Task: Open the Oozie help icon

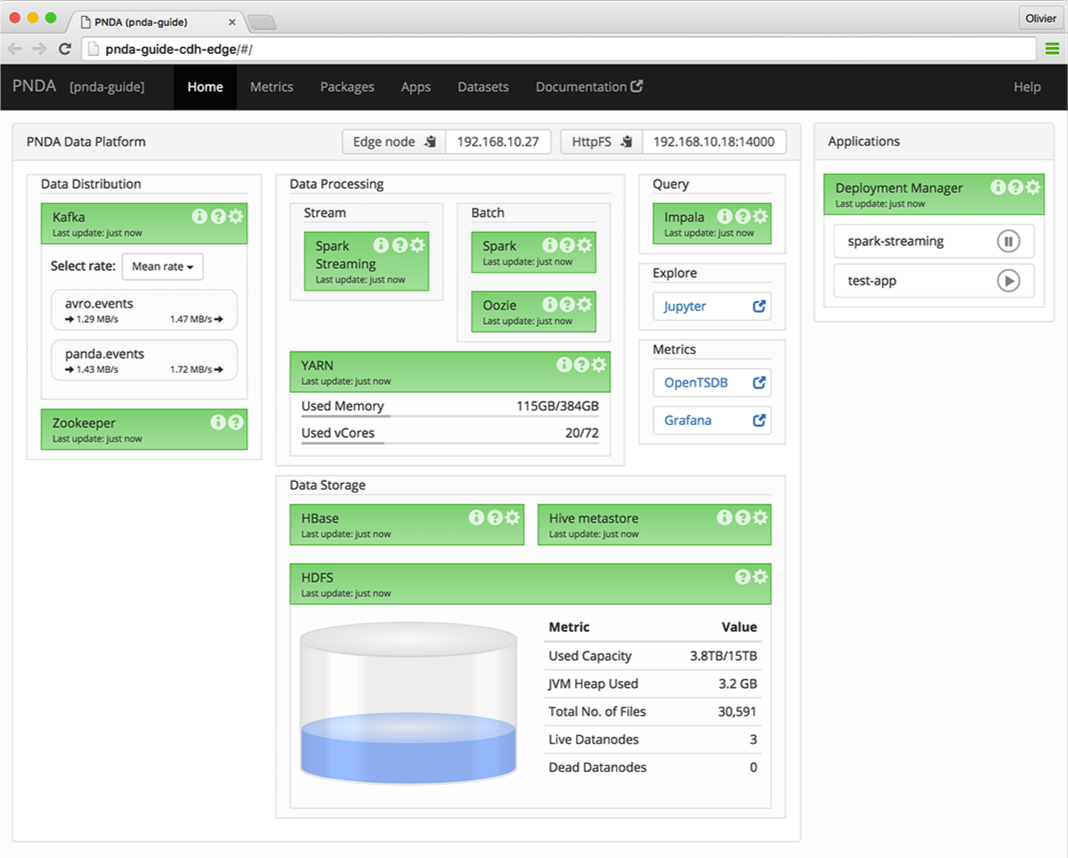Action: coord(567,304)
